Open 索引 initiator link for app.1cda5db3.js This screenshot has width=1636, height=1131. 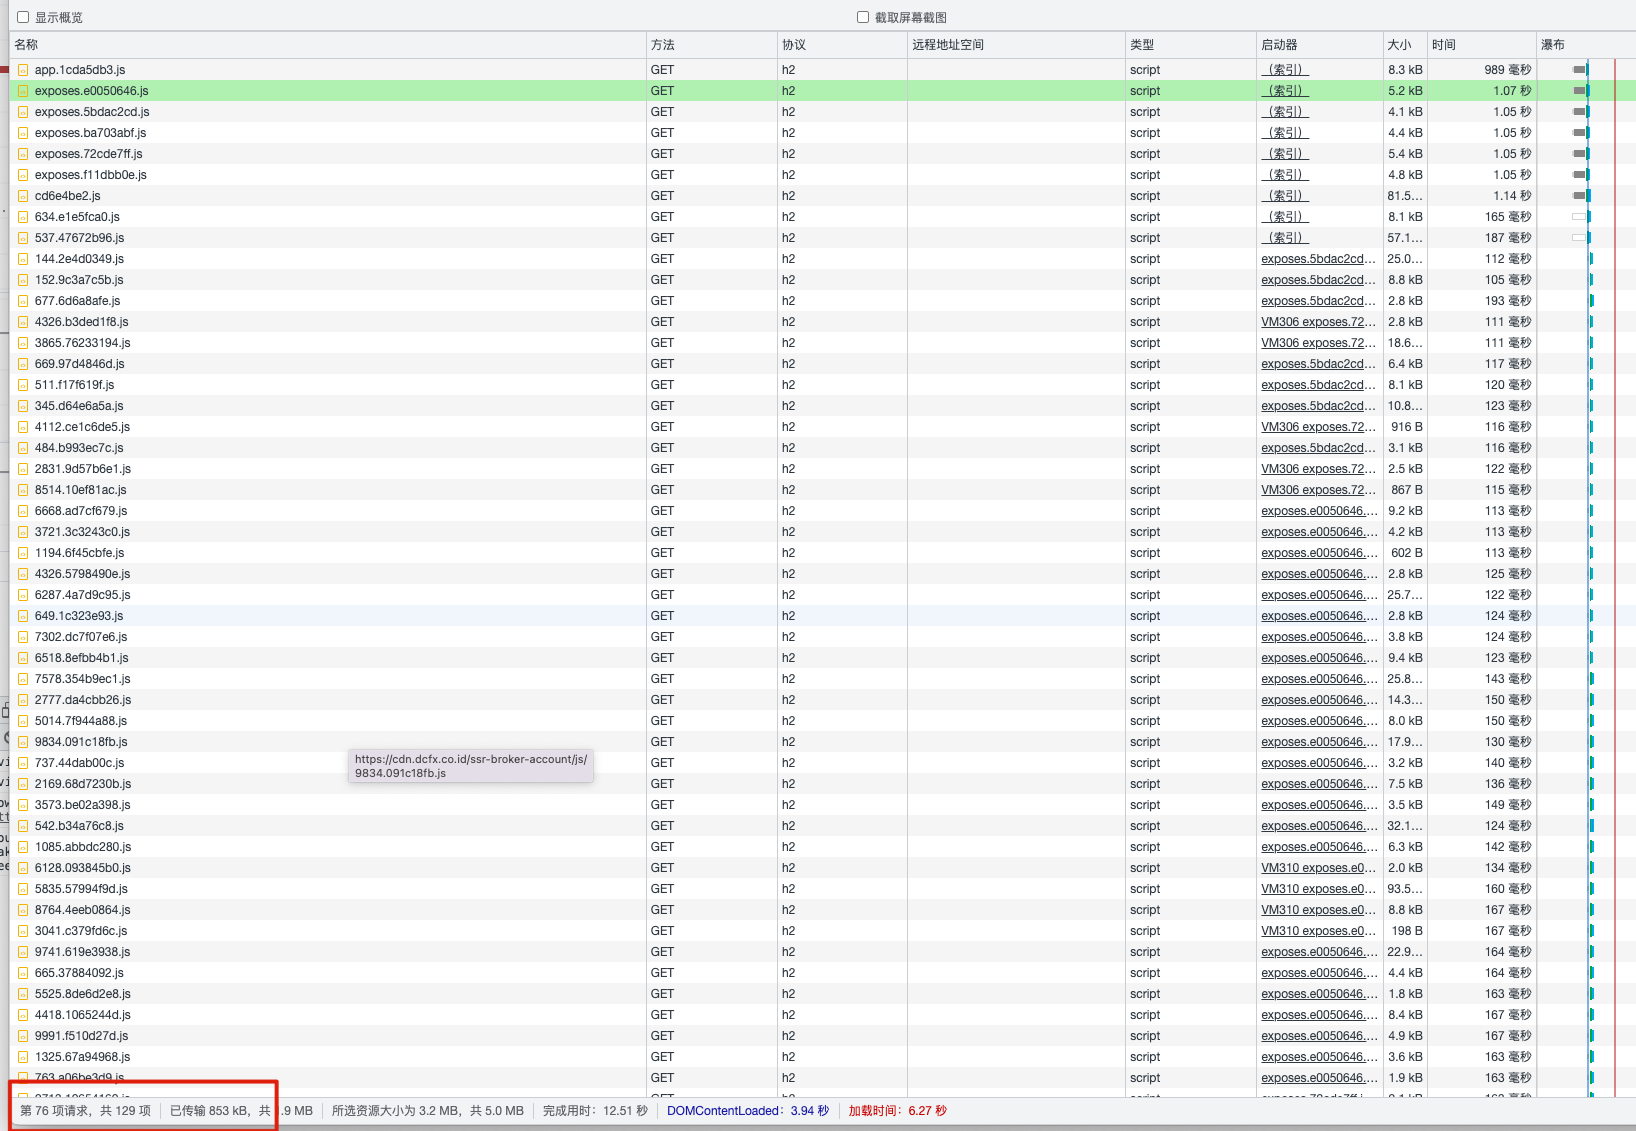pyautogui.click(x=1285, y=70)
